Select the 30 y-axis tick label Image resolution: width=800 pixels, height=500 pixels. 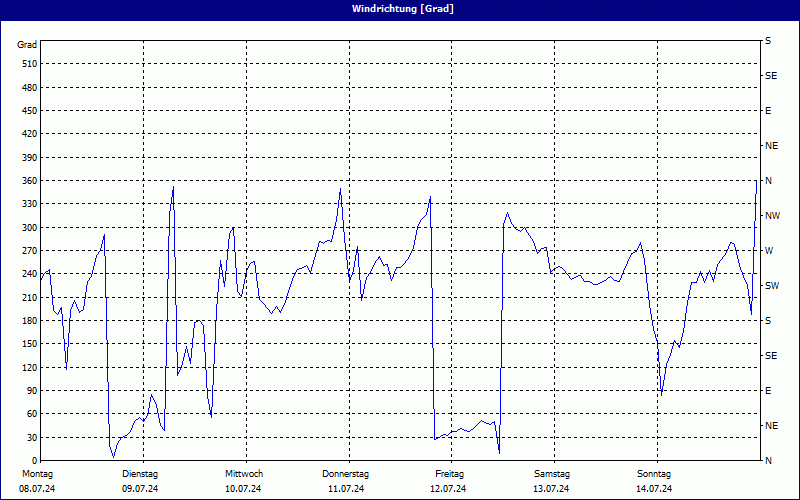32,437
